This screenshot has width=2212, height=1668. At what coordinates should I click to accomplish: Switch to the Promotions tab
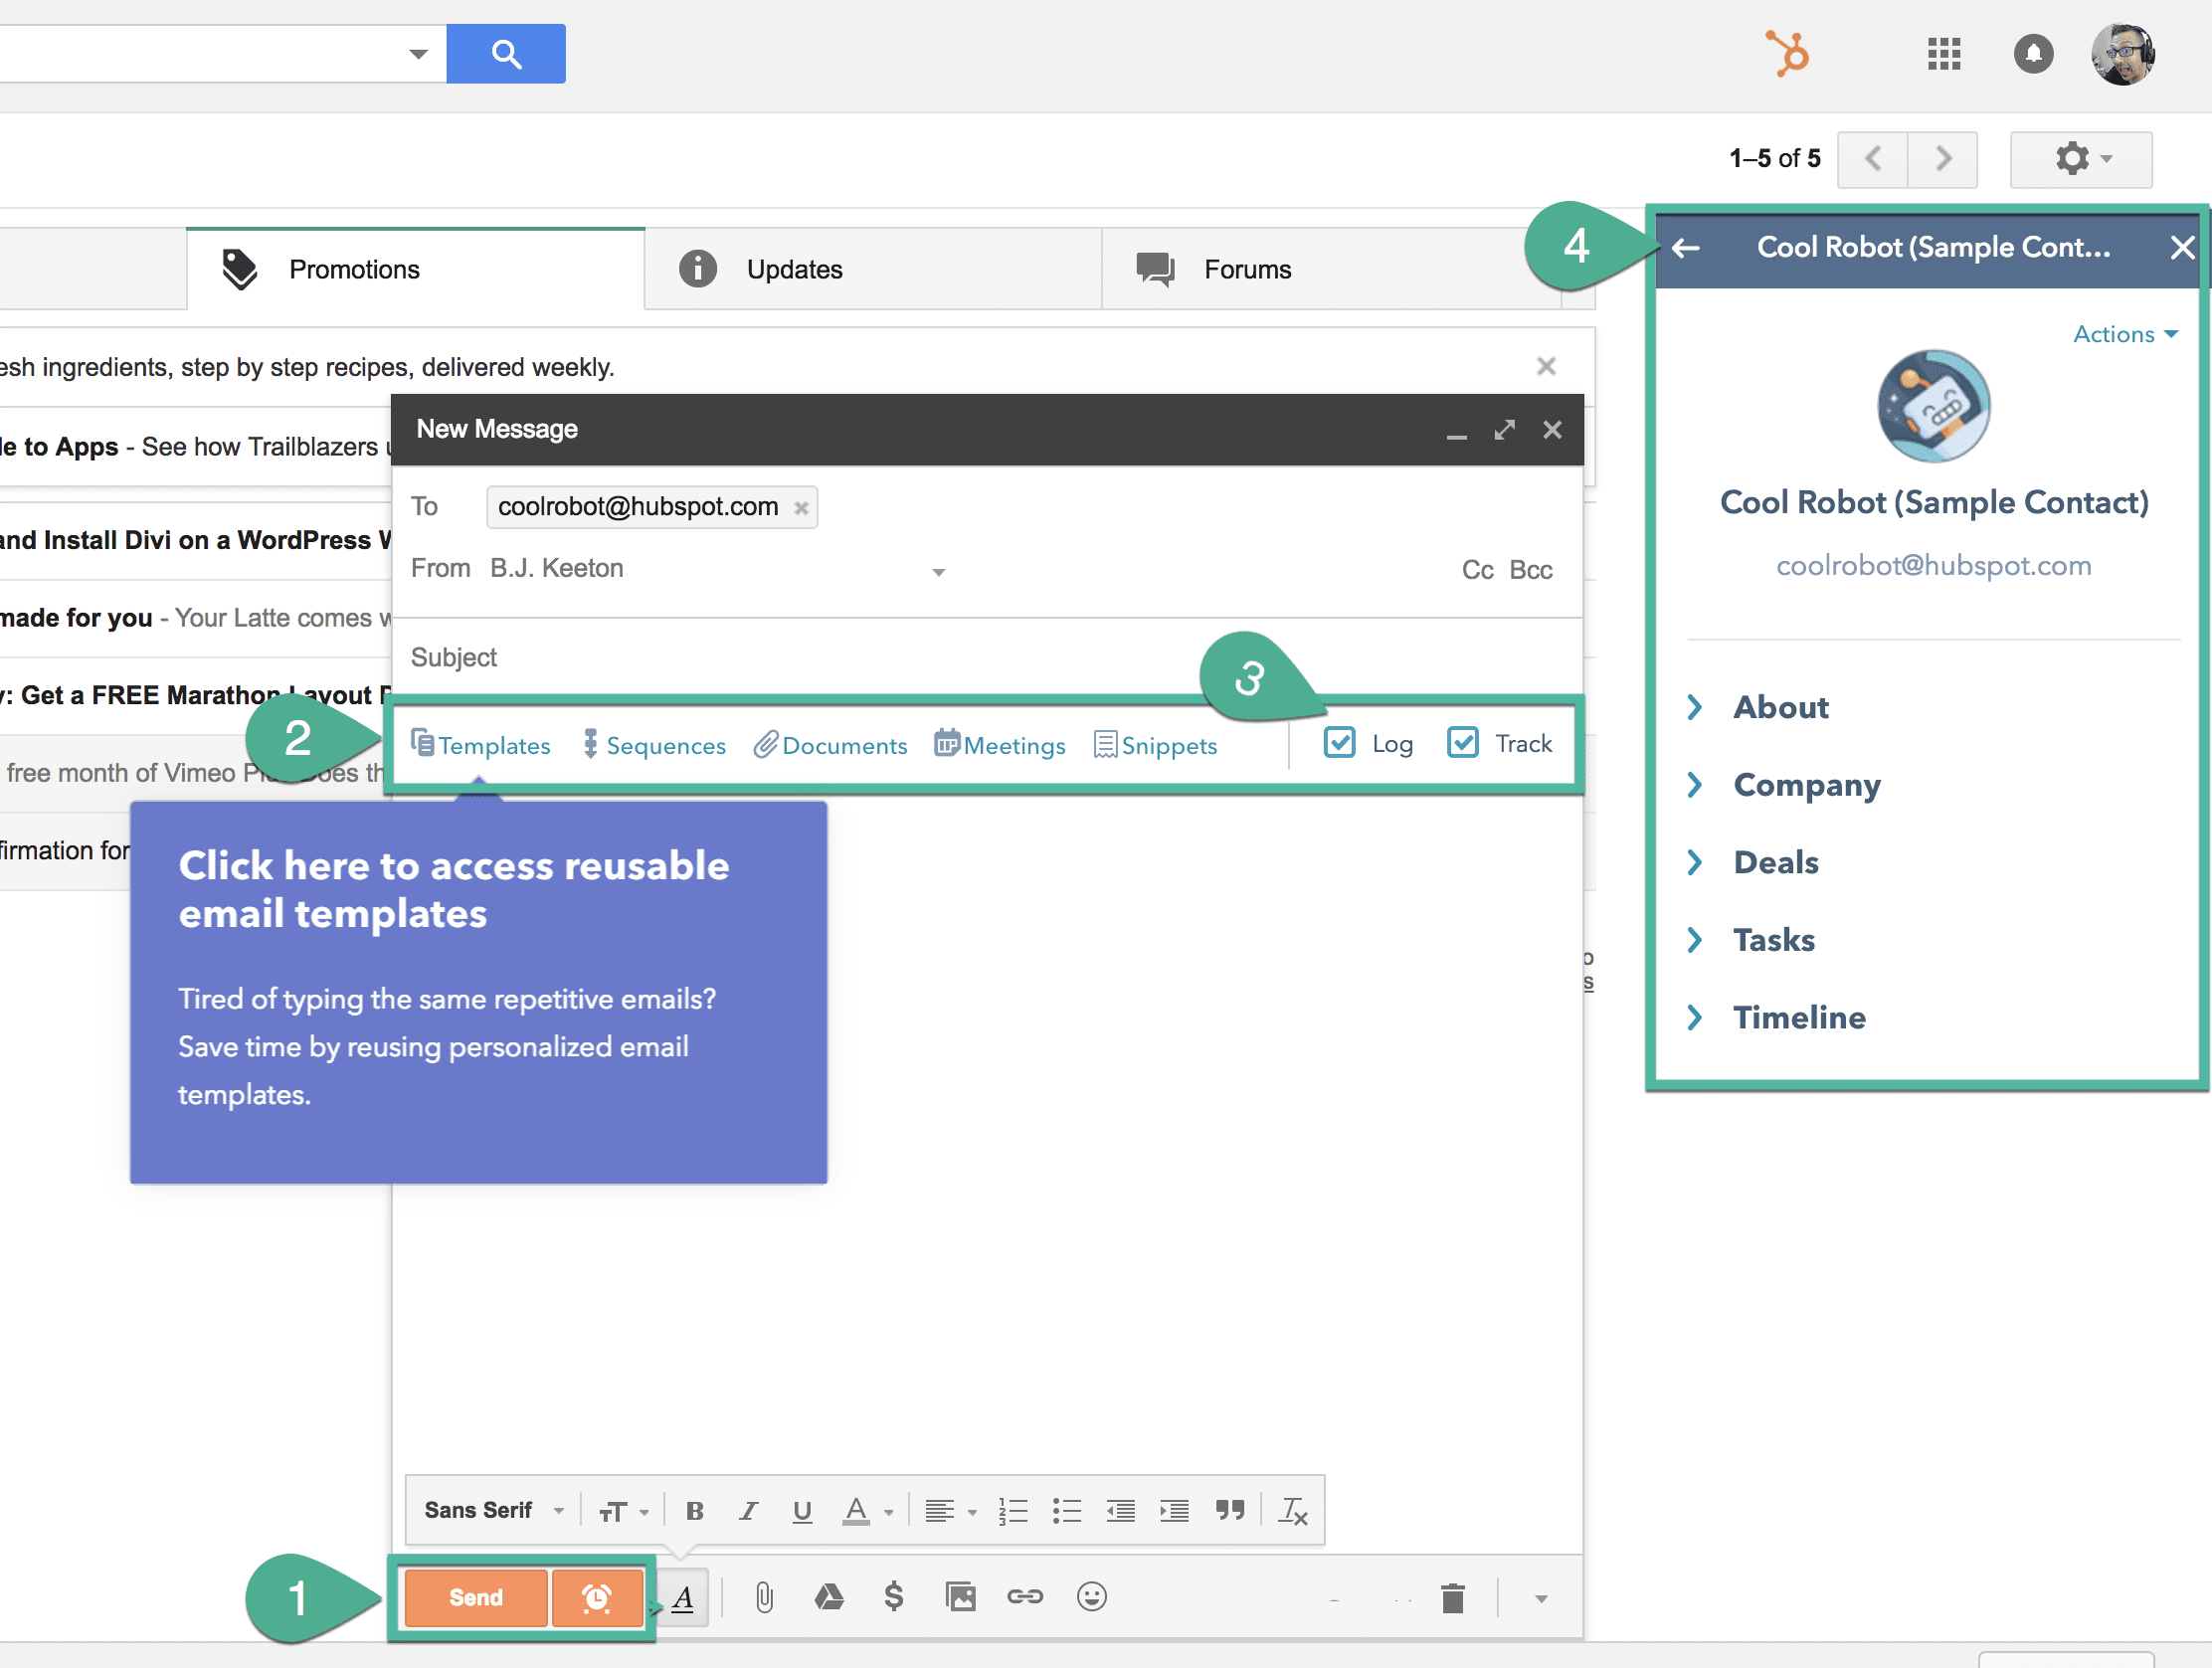[x=416, y=269]
